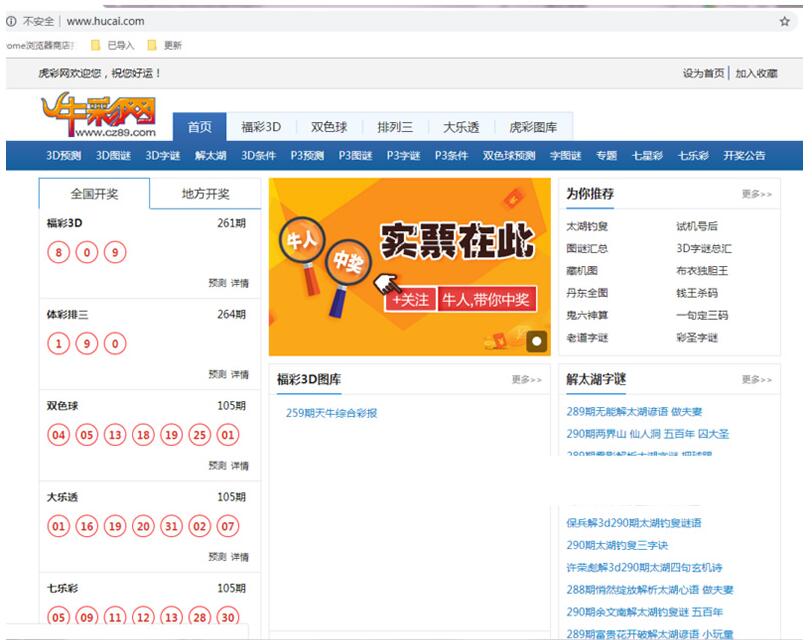Click the 加入收藏 link at top right

(756, 72)
